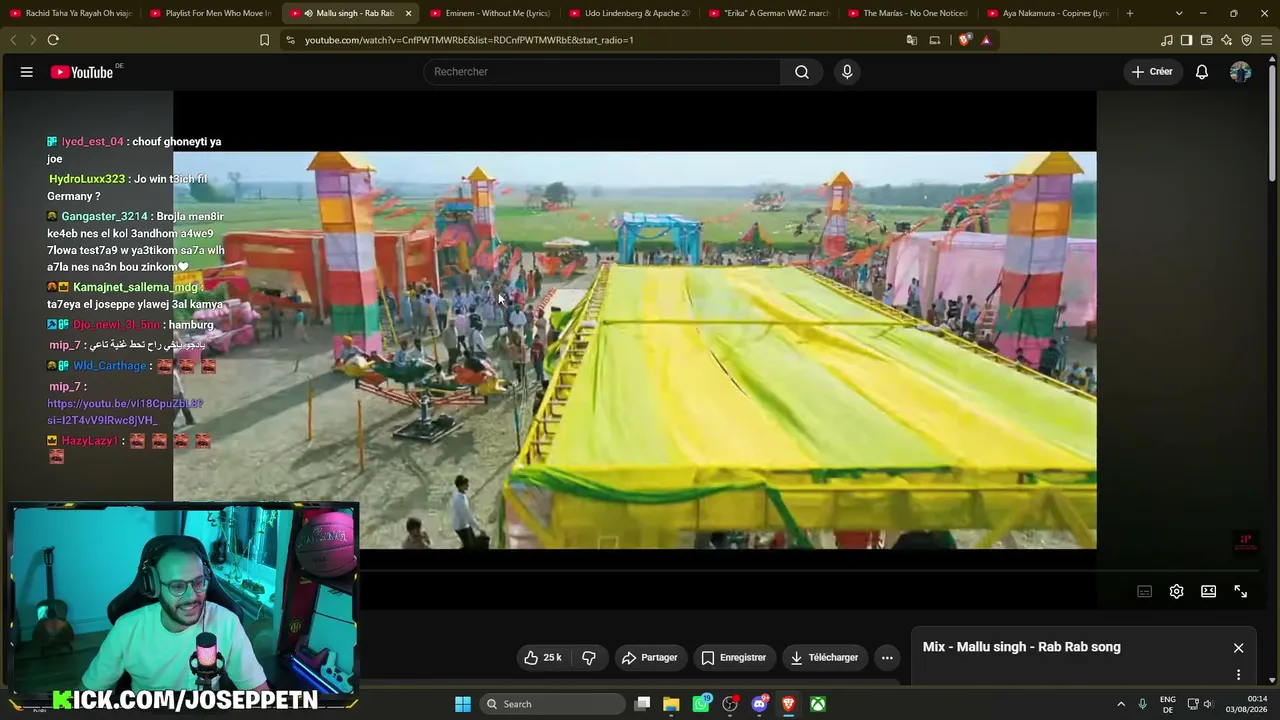Switch to the Rachid Taha Ya Rayah tab

tap(72, 13)
